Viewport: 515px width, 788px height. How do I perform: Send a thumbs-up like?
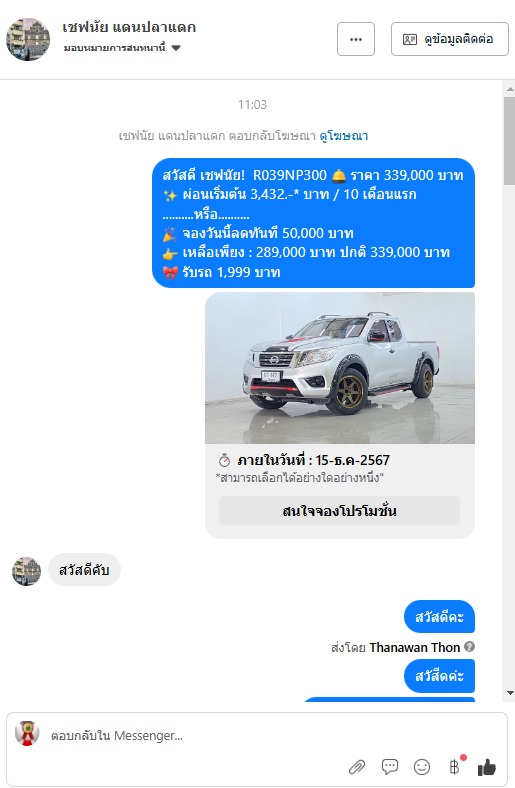click(x=486, y=767)
